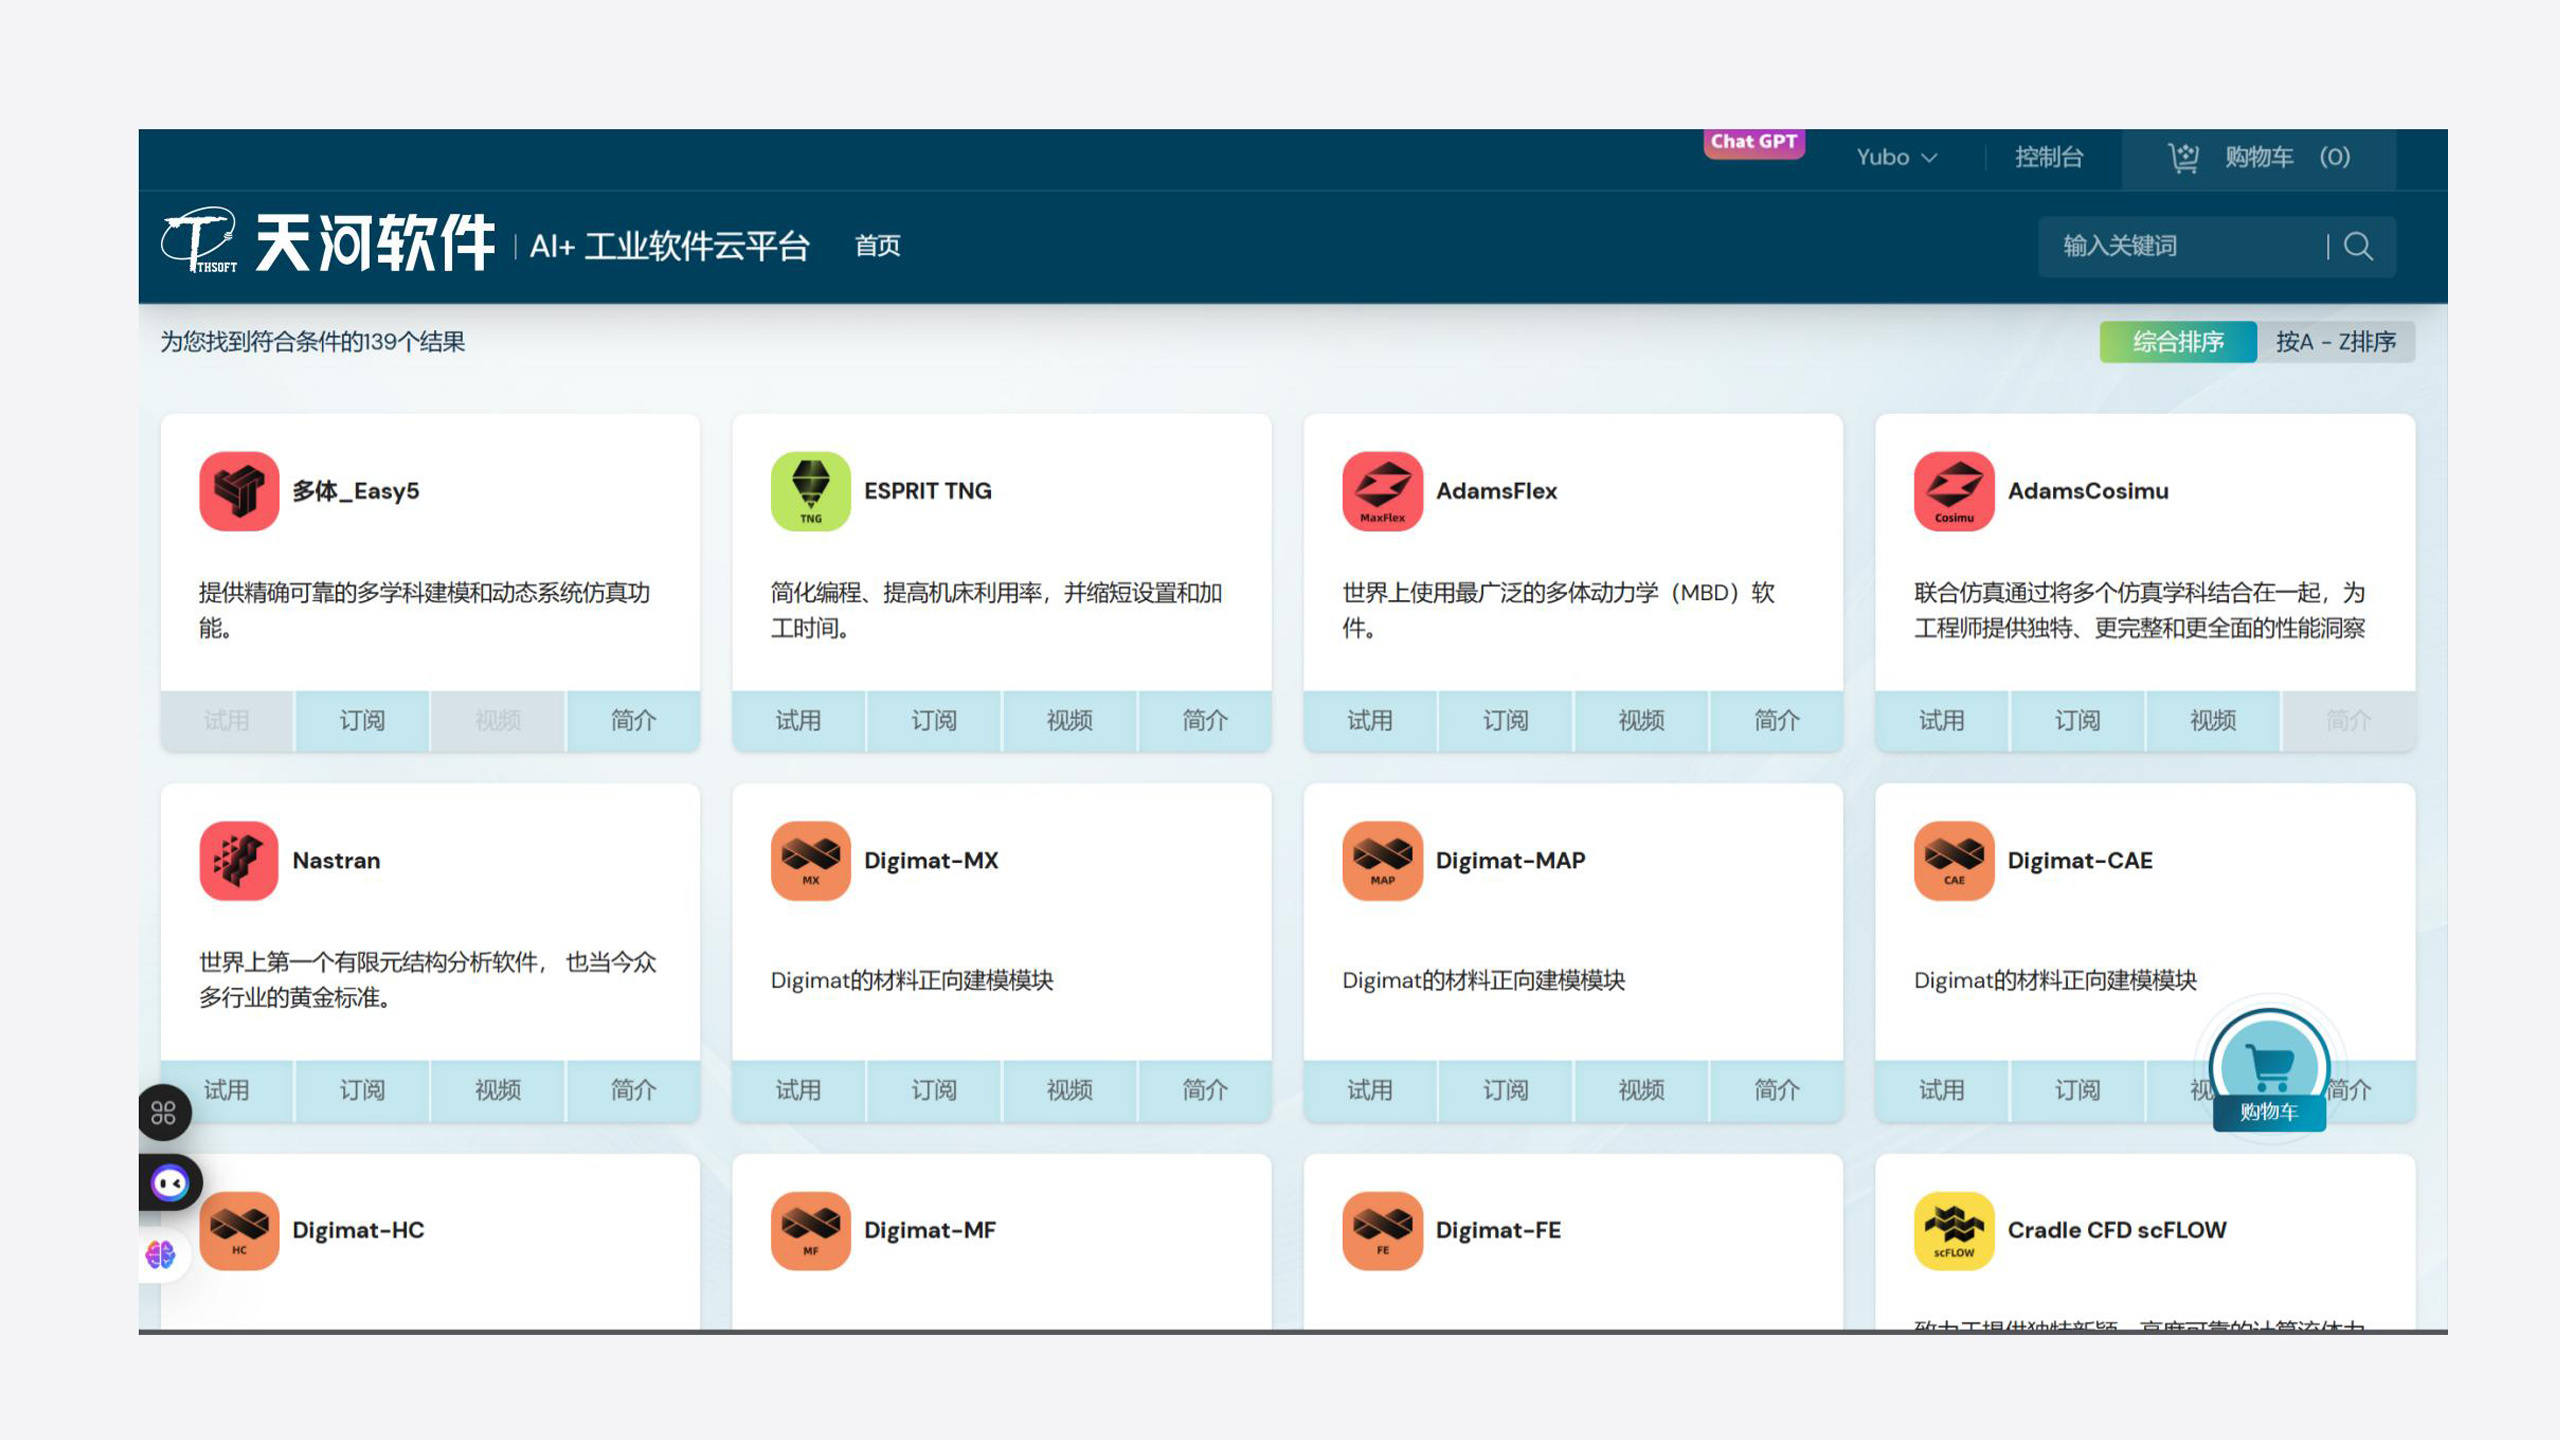Screen dimensions: 2560x1440
Task: Open the Digimat-HC product icon
Action: [x=239, y=1231]
